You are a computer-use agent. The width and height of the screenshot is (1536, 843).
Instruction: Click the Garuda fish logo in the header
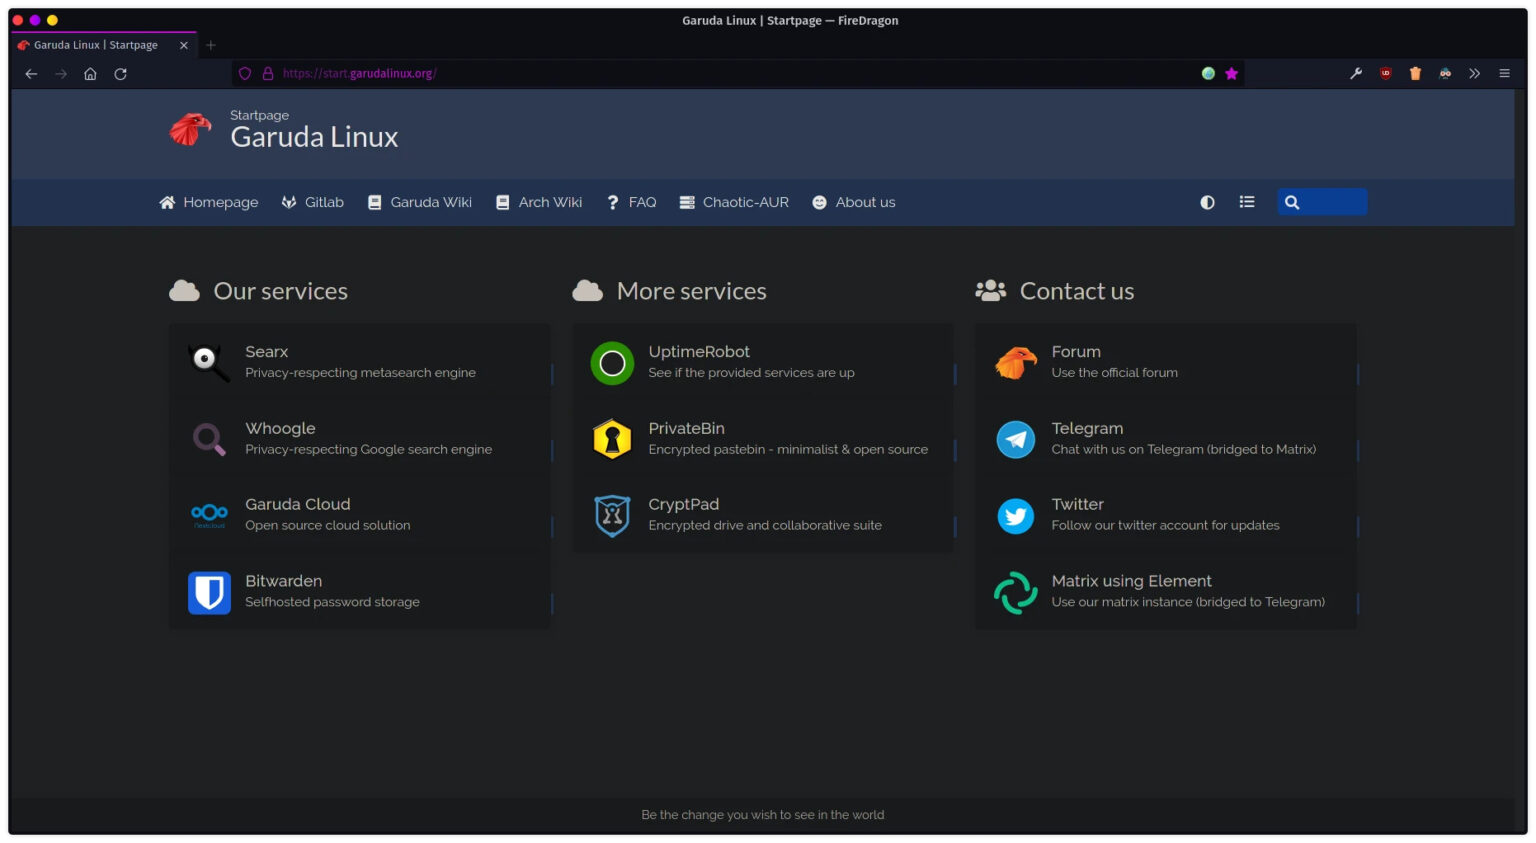[190, 128]
